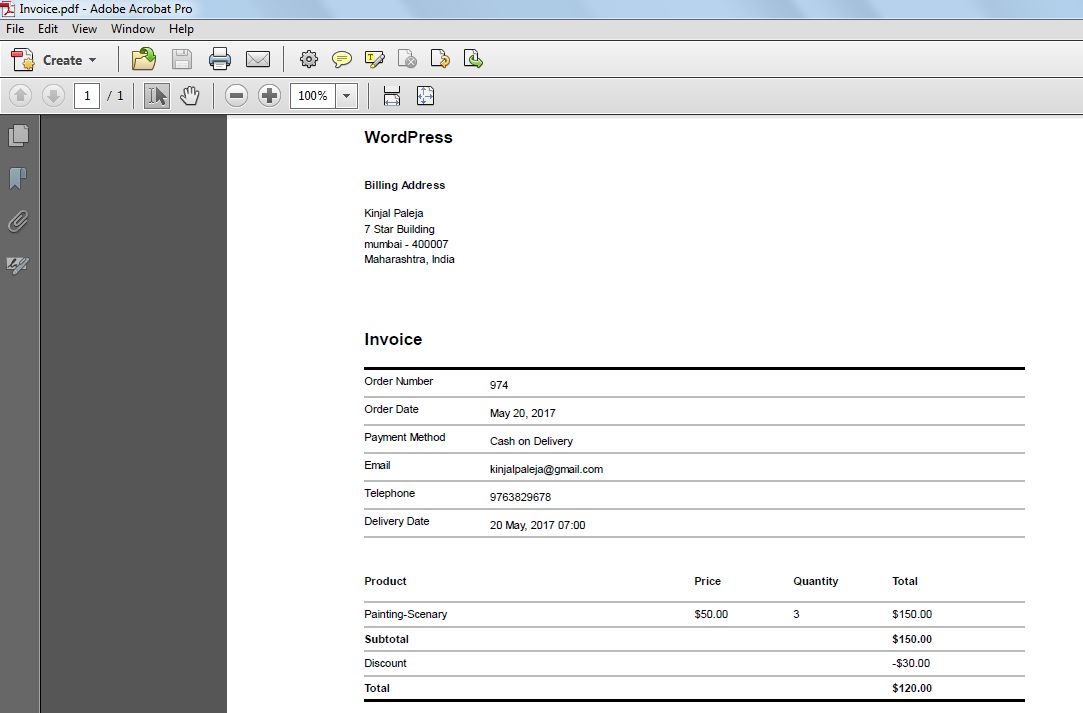Click the discount amount -$30.00
This screenshot has height=713, width=1083.
pos(911,663)
